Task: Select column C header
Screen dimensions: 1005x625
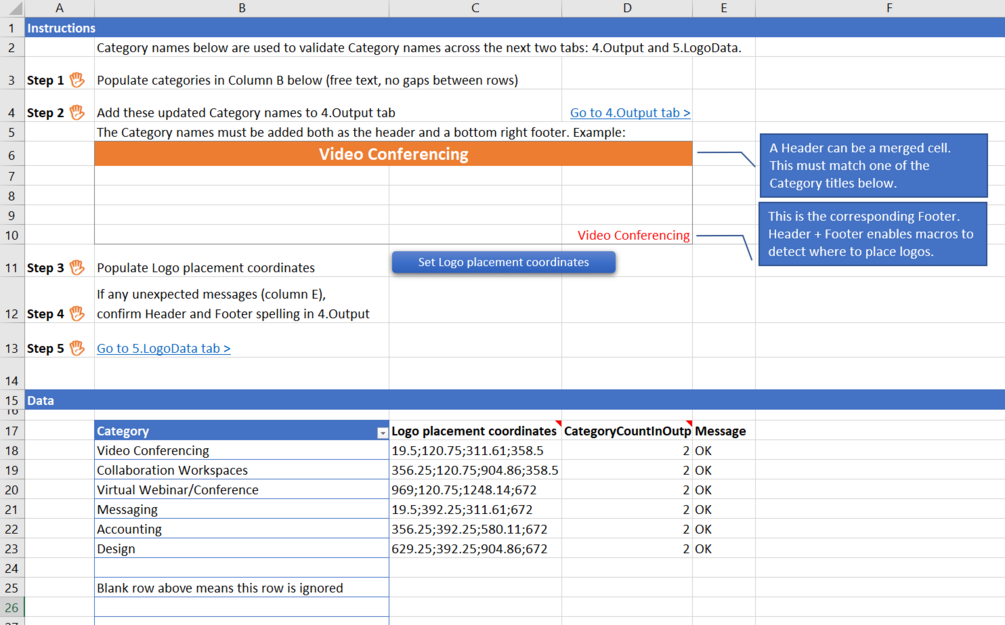Action: [475, 8]
